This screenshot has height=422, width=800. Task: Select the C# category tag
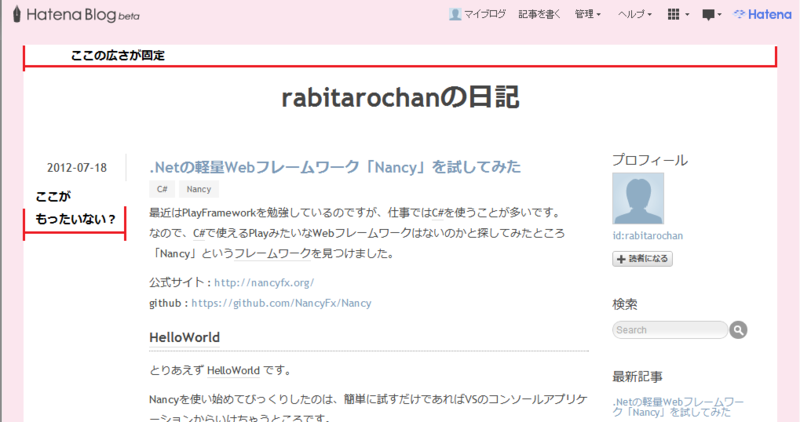pos(162,189)
